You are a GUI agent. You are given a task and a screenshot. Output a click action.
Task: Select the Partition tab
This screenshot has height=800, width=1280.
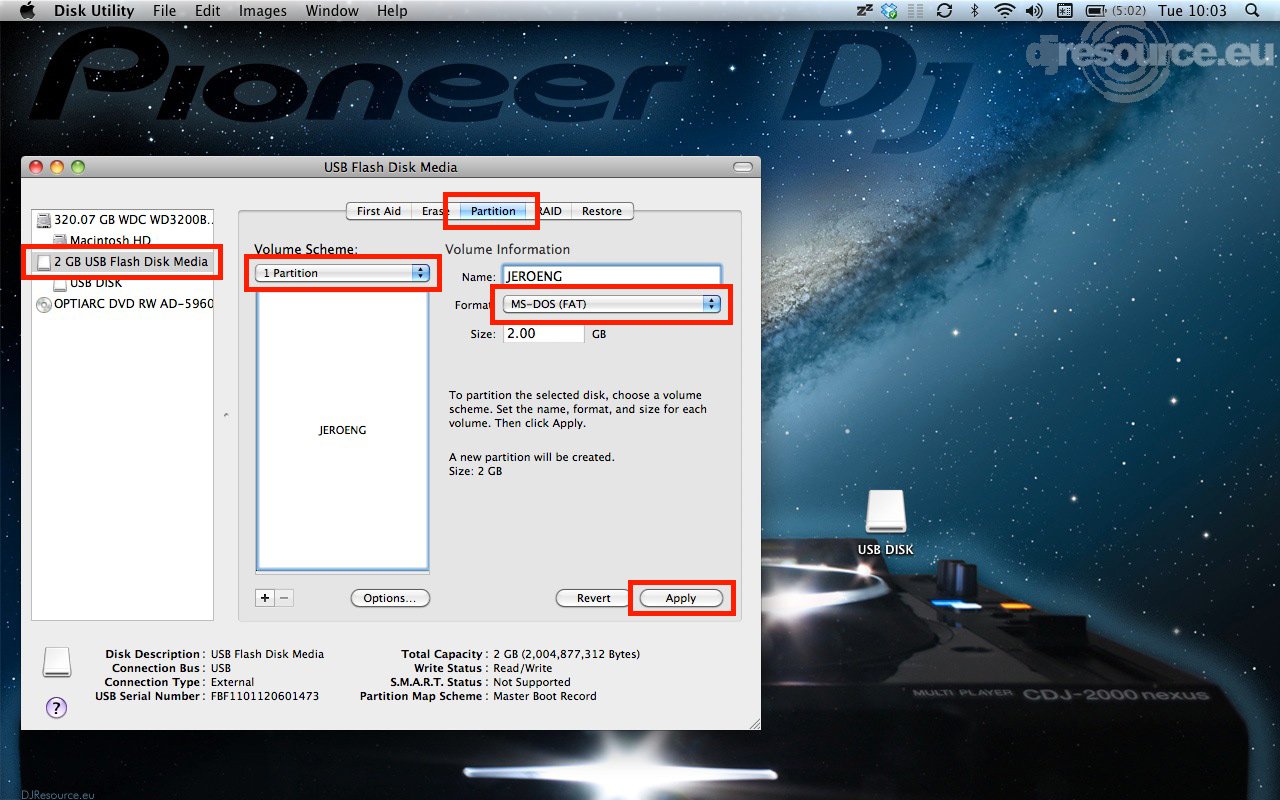[x=493, y=211]
